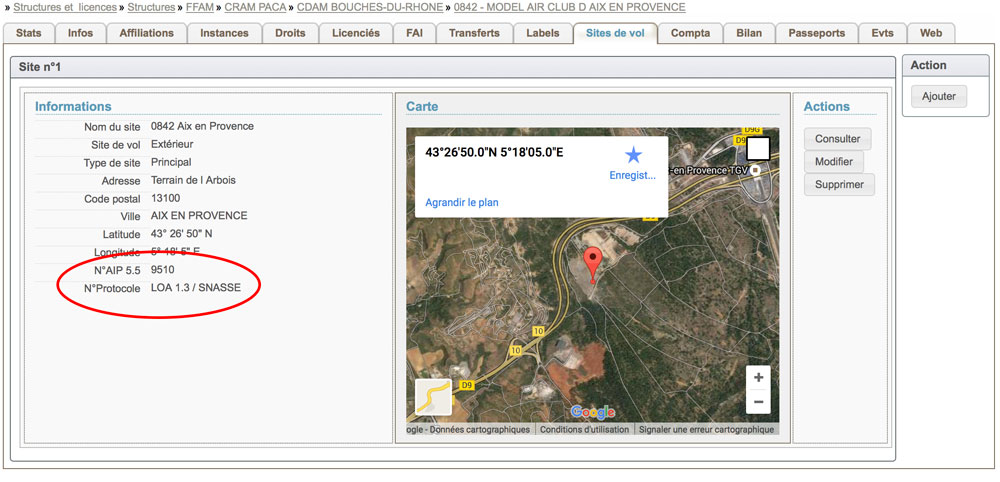Zoom out with the map minus button
Image resolution: width=1000 pixels, height=482 pixels.
759,402
